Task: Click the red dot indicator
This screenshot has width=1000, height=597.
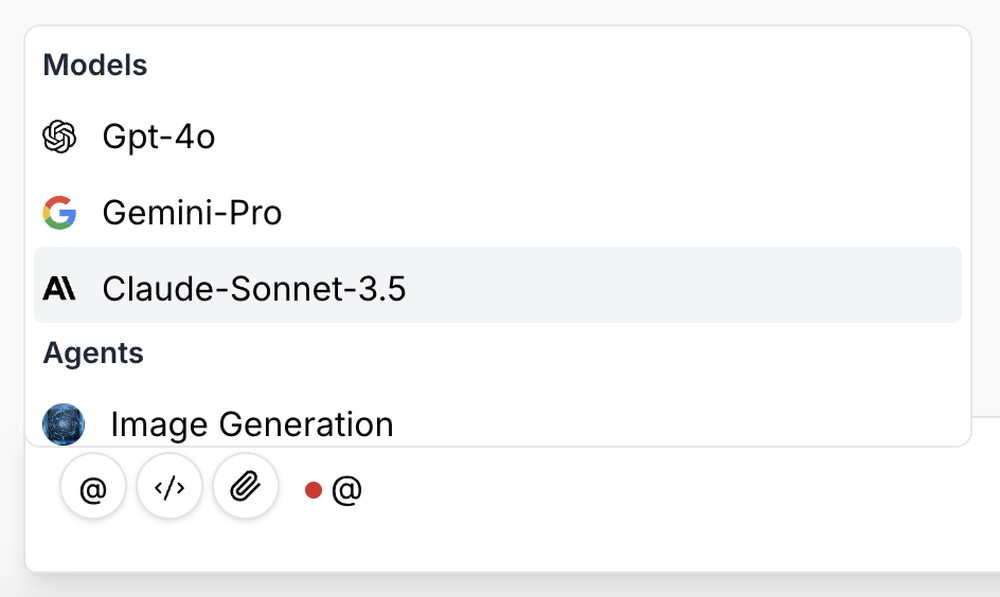Action: (313, 490)
